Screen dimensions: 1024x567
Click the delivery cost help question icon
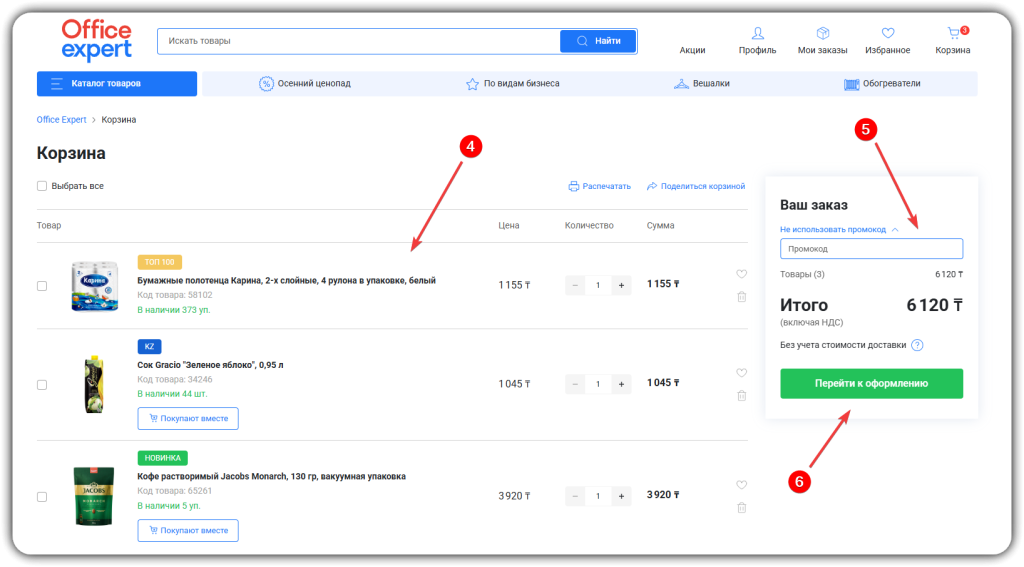(x=917, y=345)
